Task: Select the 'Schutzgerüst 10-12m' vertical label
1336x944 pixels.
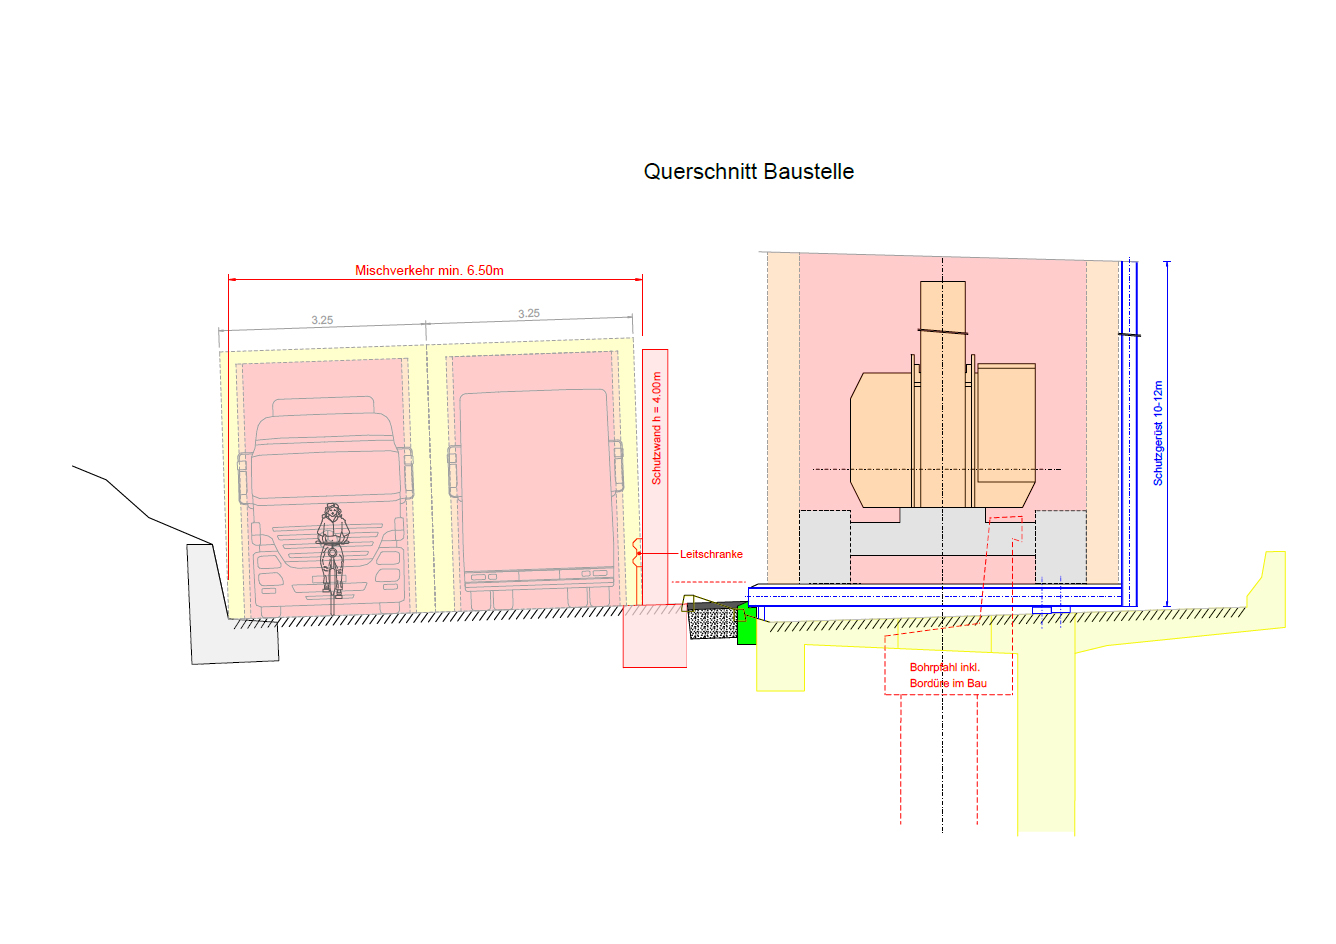Action: [1158, 433]
